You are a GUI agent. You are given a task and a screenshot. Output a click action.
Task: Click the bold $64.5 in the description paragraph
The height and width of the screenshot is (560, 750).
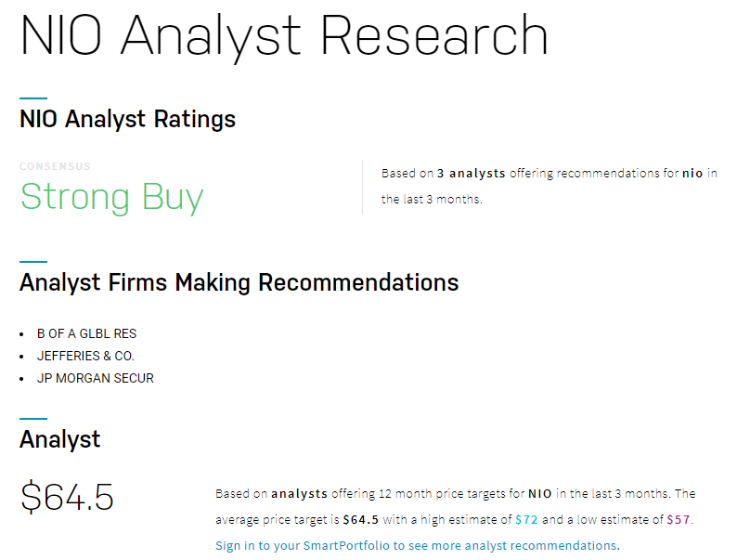click(361, 519)
